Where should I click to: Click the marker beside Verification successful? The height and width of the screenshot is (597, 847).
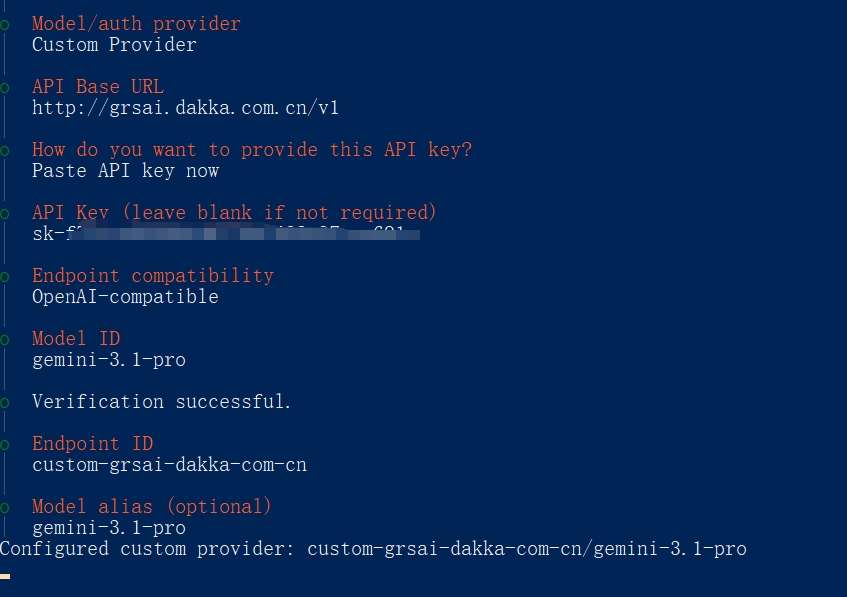pos(4,402)
